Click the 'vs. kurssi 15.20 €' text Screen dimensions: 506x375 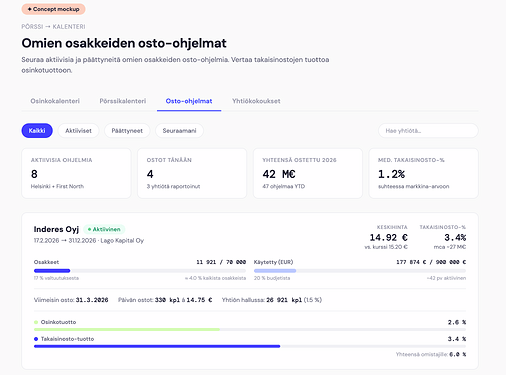pos(386,247)
